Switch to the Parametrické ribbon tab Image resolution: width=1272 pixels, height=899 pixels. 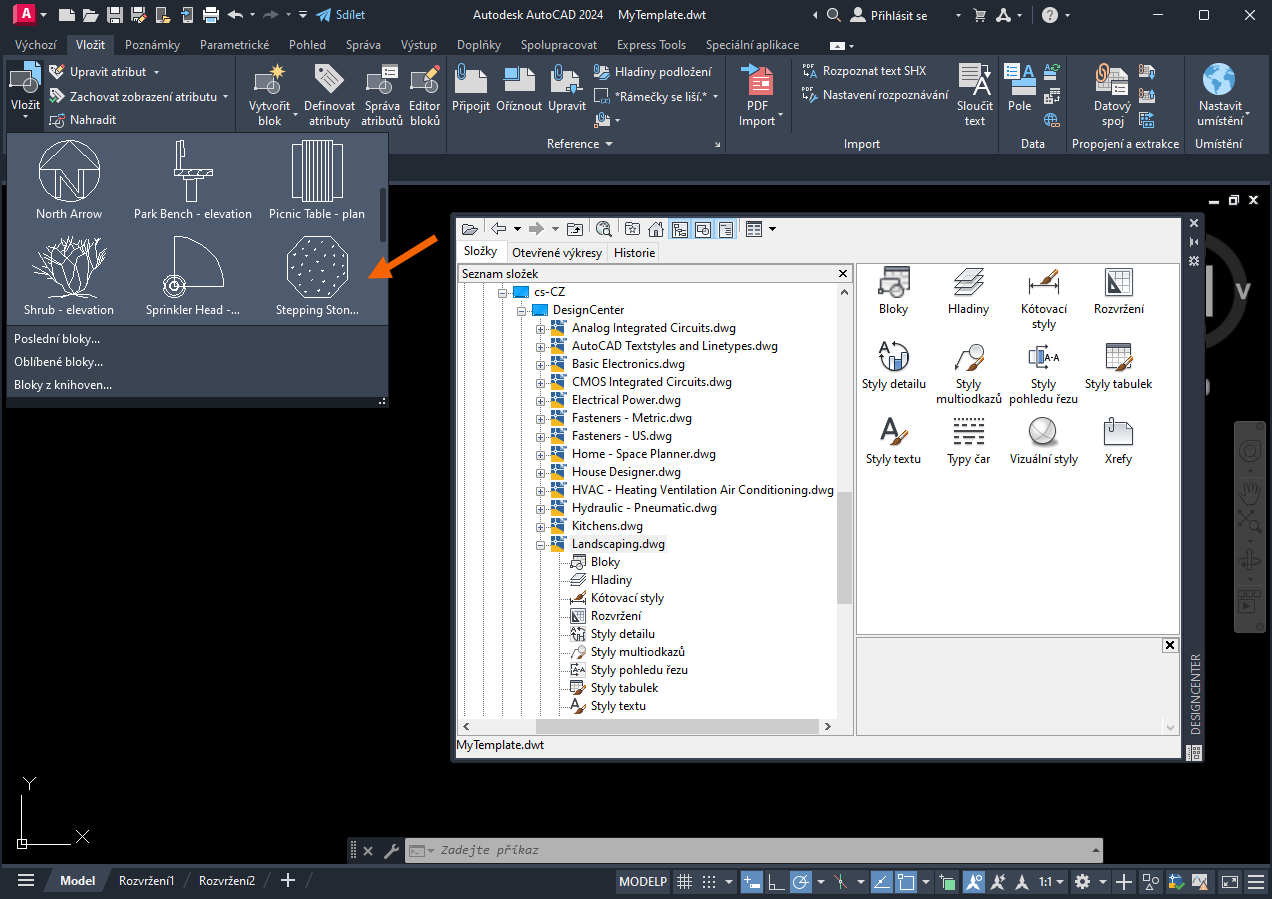tap(234, 45)
